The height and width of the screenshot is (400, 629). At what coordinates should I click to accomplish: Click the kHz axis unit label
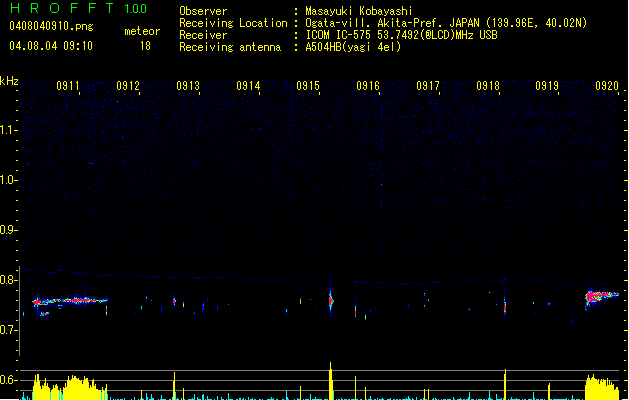tap(9, 81)
